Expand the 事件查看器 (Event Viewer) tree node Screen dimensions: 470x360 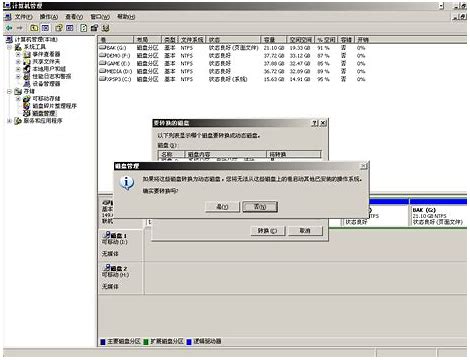point(18,54)
